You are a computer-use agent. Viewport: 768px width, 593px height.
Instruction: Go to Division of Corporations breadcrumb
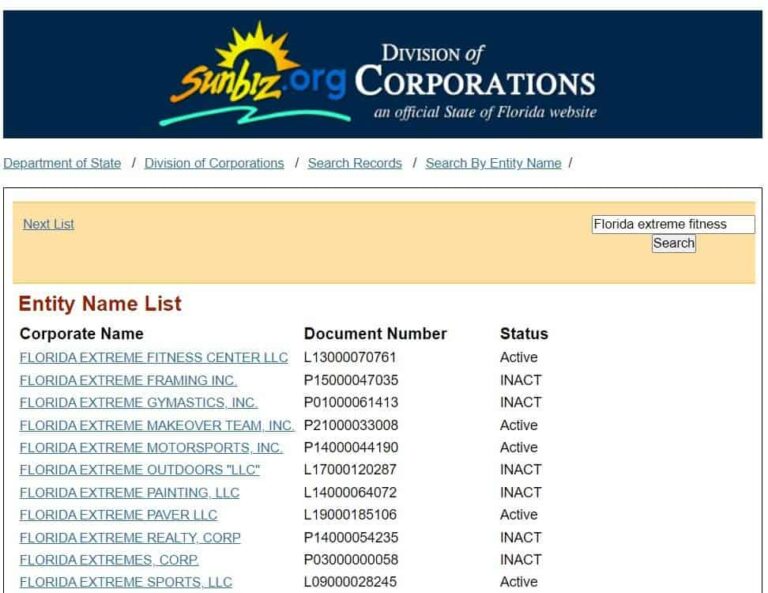[214, 163]
